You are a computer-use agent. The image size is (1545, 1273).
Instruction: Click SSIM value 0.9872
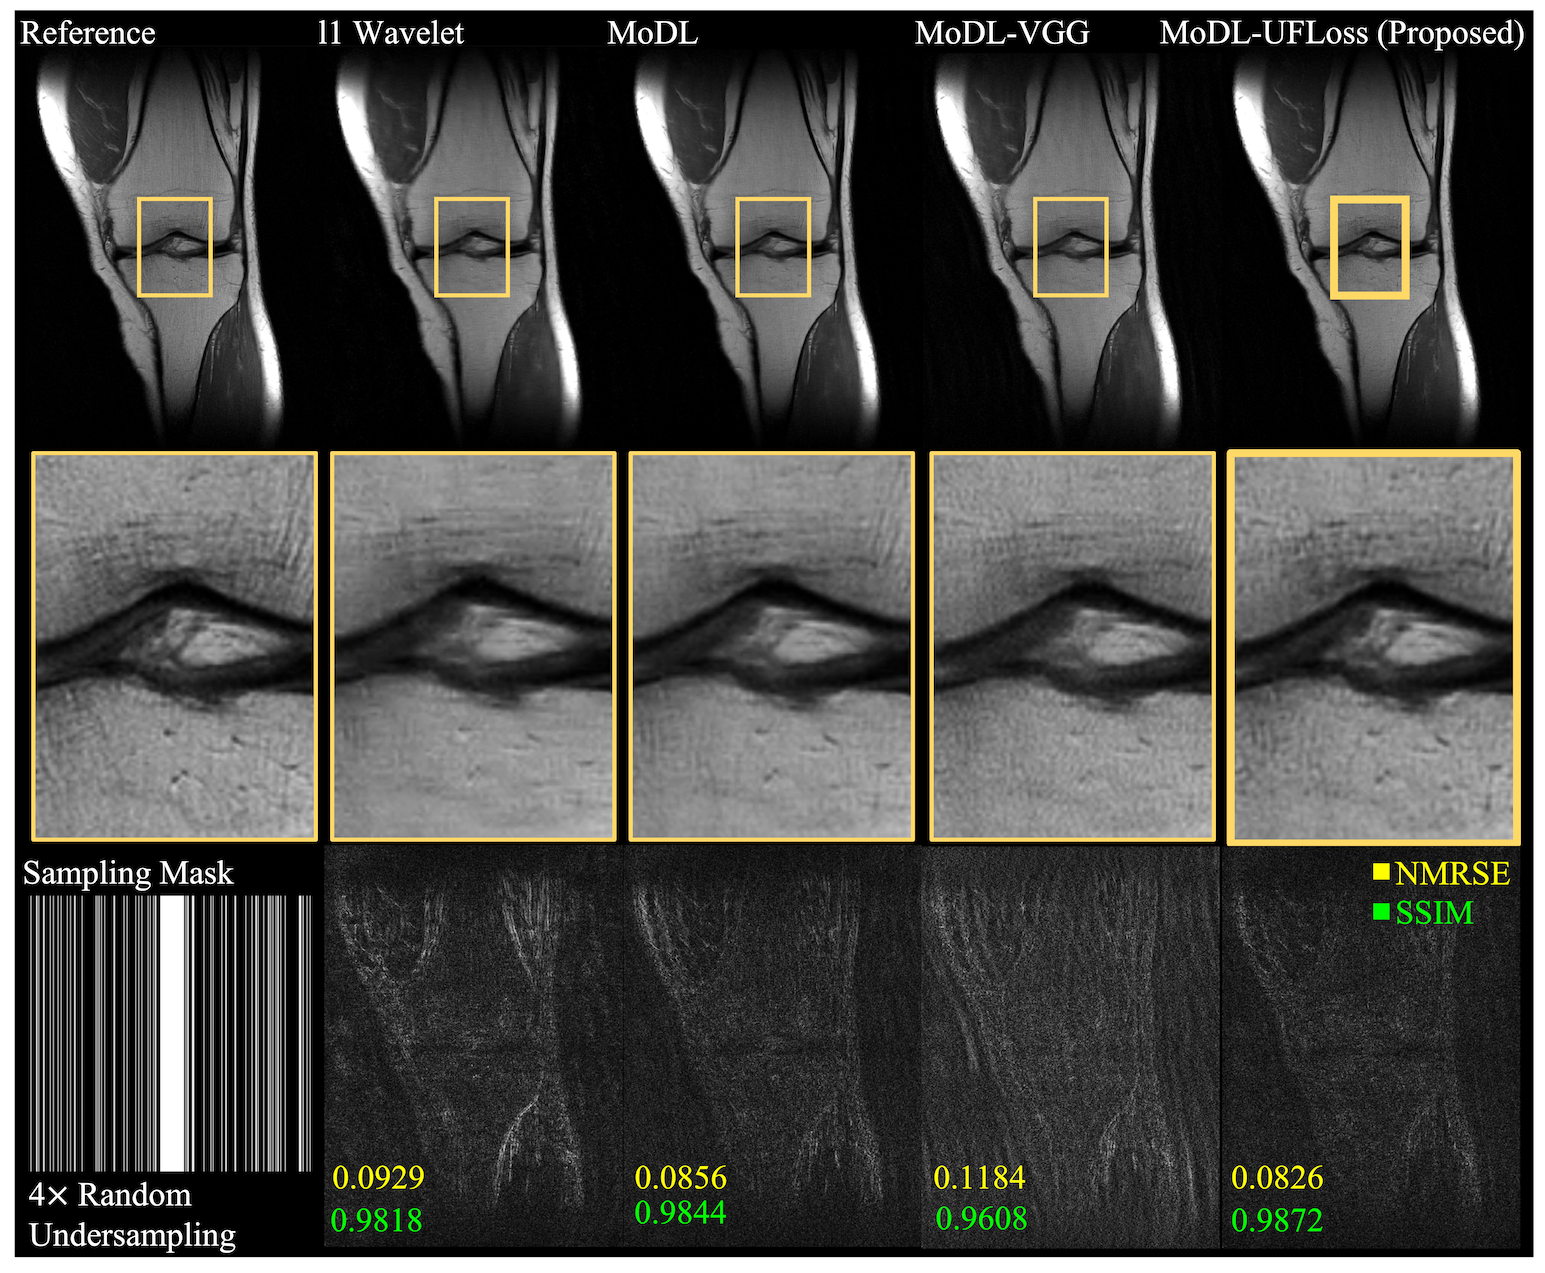click(x=1277, y=1220)
